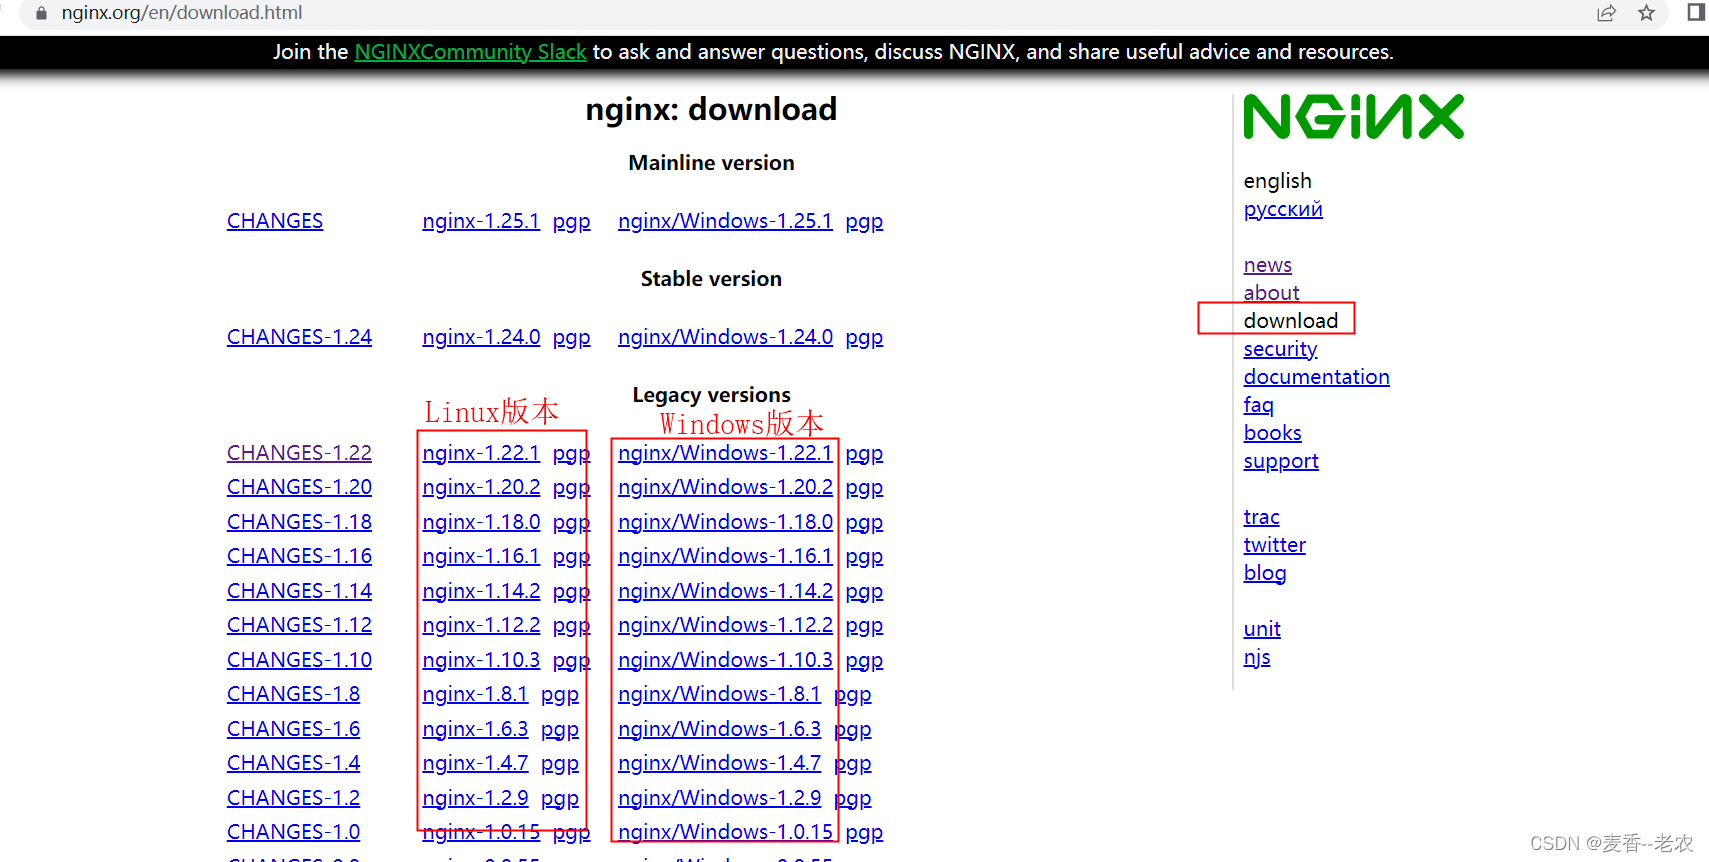This screenshot has width=1709, height=862.
Task: Open the njs link in sidebar
Action: 1257,657
